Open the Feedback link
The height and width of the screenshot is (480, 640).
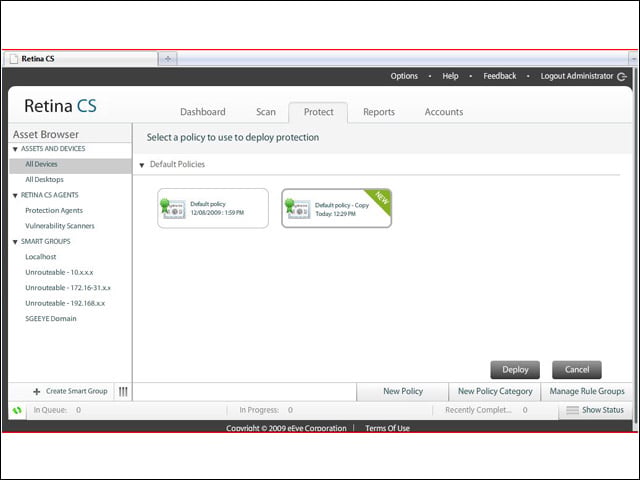tap(500, 76)
